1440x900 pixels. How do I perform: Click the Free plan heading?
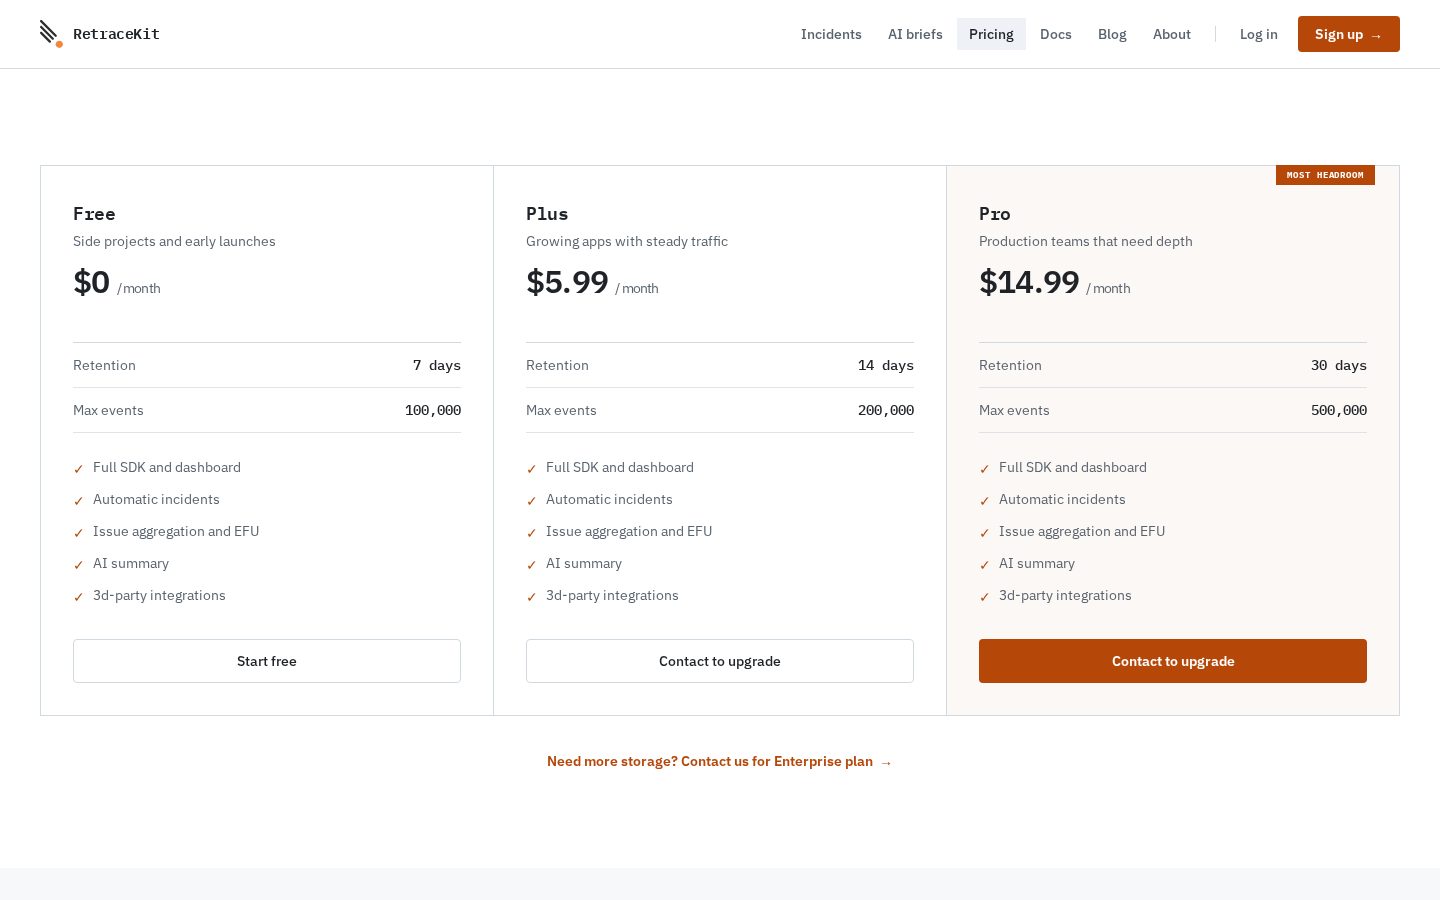(94, 214)
